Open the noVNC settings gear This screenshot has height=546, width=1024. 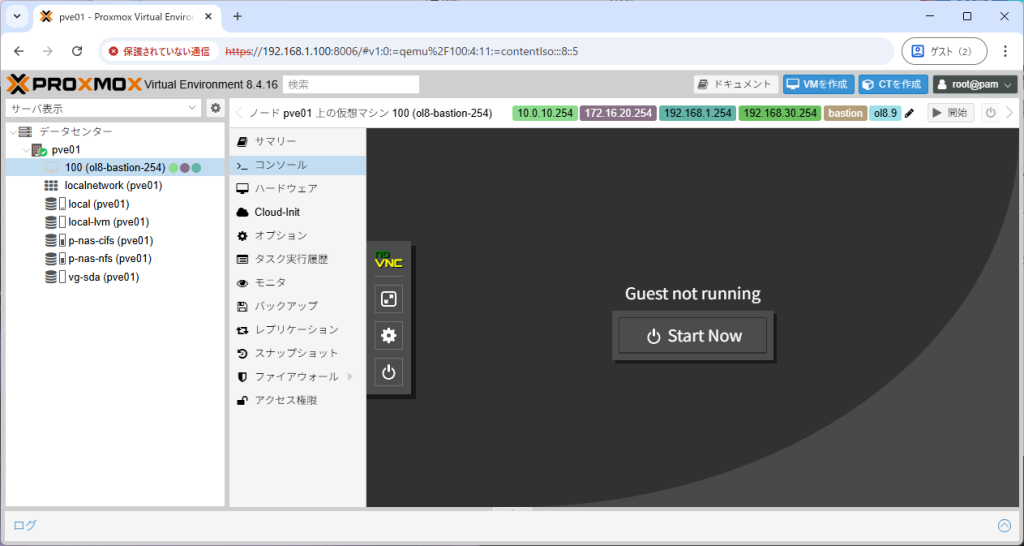coord(389,335)
